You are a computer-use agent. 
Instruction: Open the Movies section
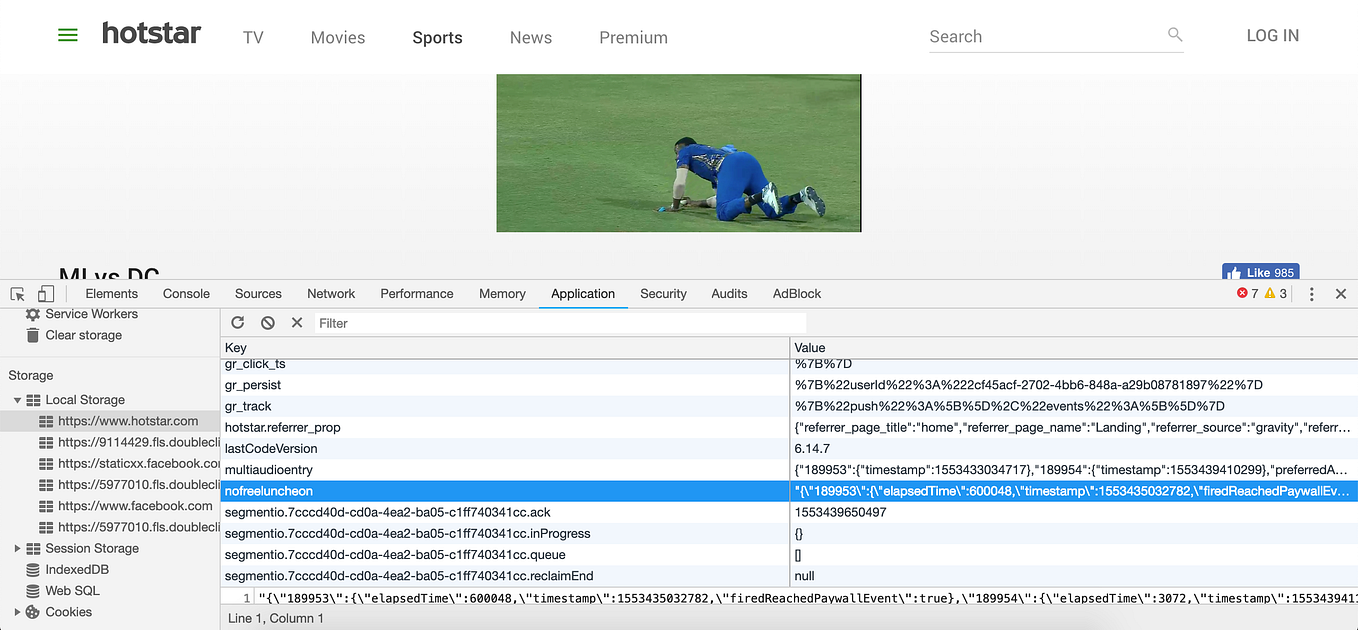click(x=338, y=38)
